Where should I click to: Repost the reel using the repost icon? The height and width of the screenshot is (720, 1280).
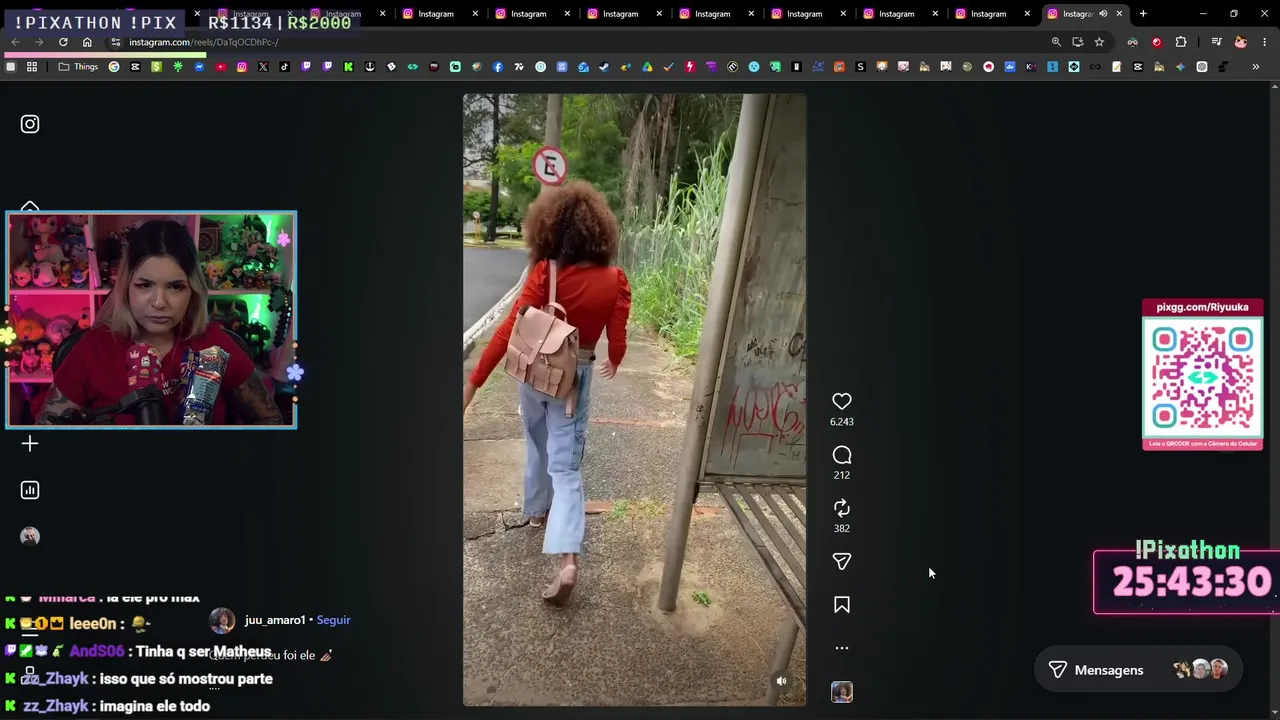click(x=842, y=508)
